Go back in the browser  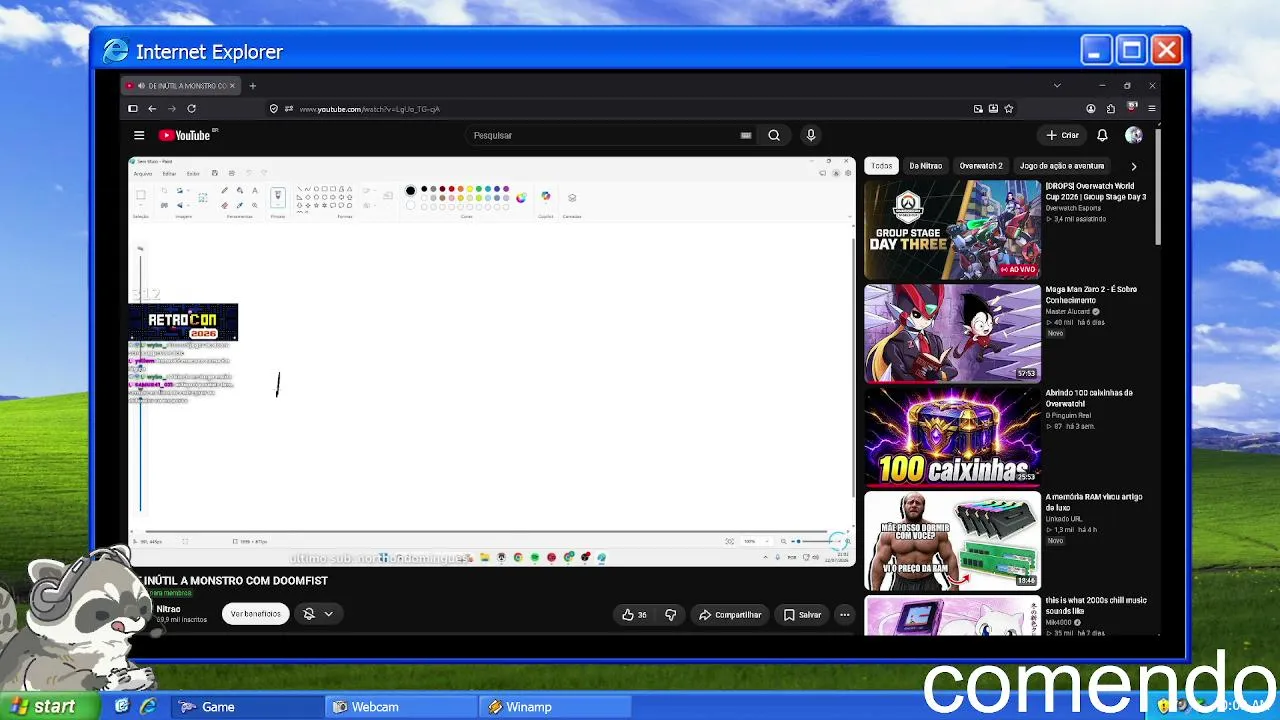[x=152, y=109]
